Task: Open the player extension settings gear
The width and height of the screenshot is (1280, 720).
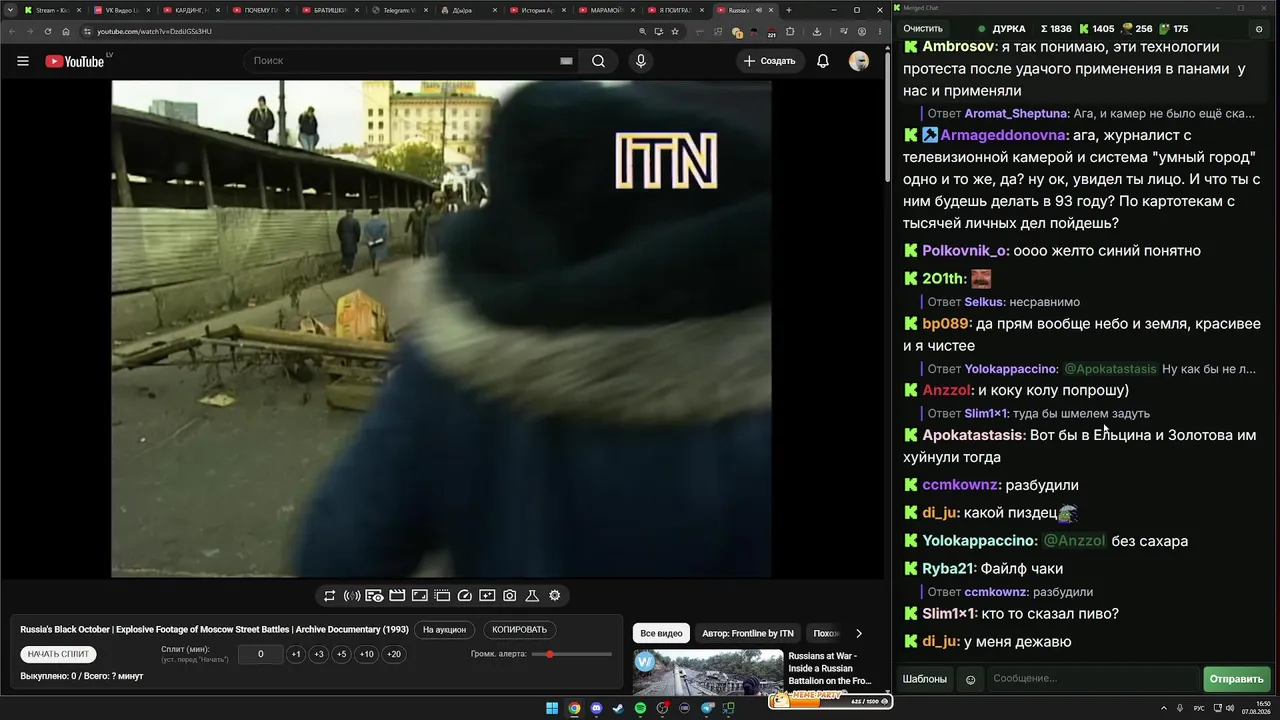Action: pos(555,596)
